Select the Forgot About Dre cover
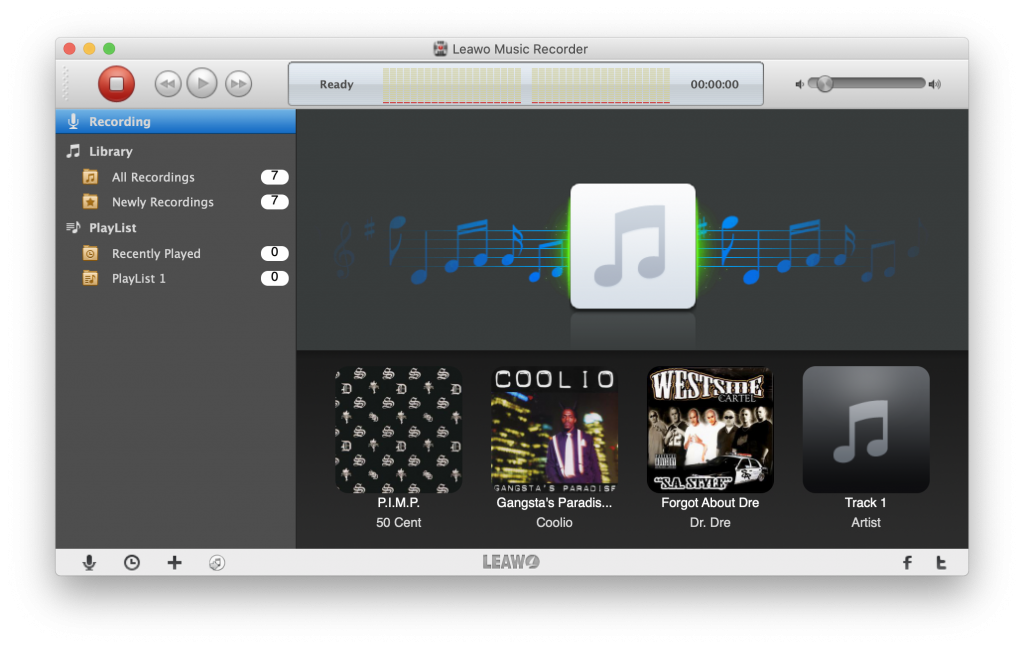 pos(710,430)
